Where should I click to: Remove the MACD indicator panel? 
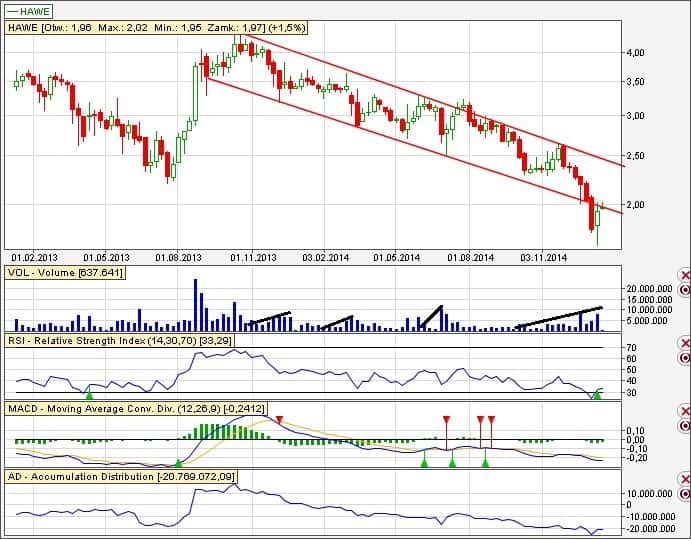684,411
